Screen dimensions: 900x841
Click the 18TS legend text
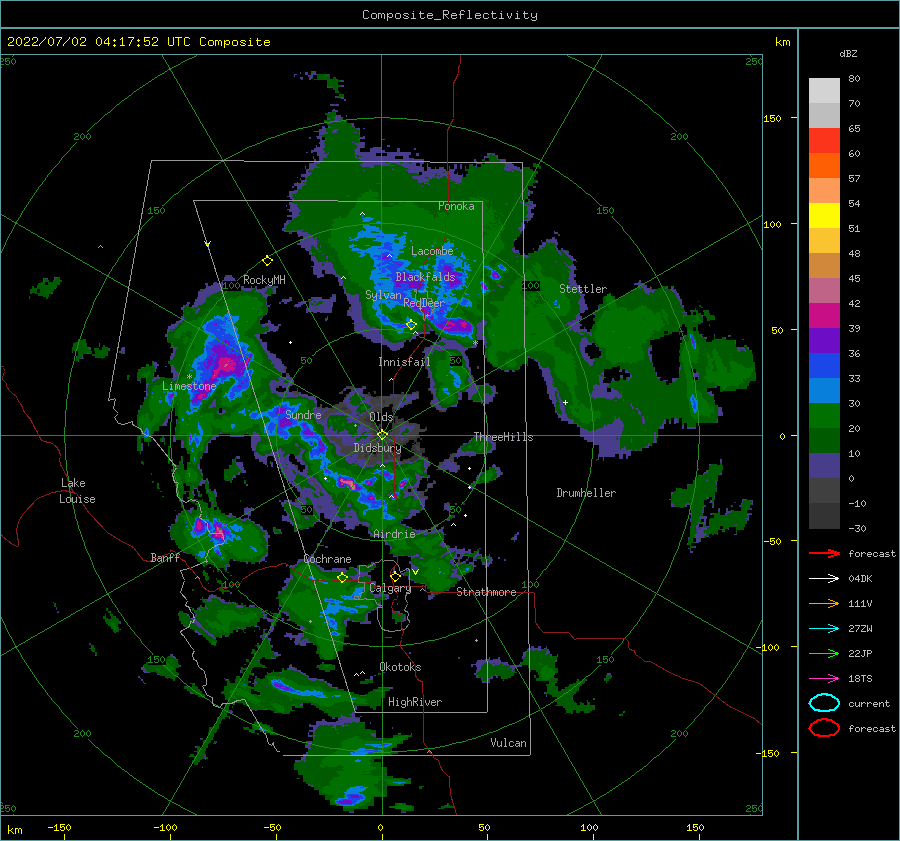click(860, 679)
